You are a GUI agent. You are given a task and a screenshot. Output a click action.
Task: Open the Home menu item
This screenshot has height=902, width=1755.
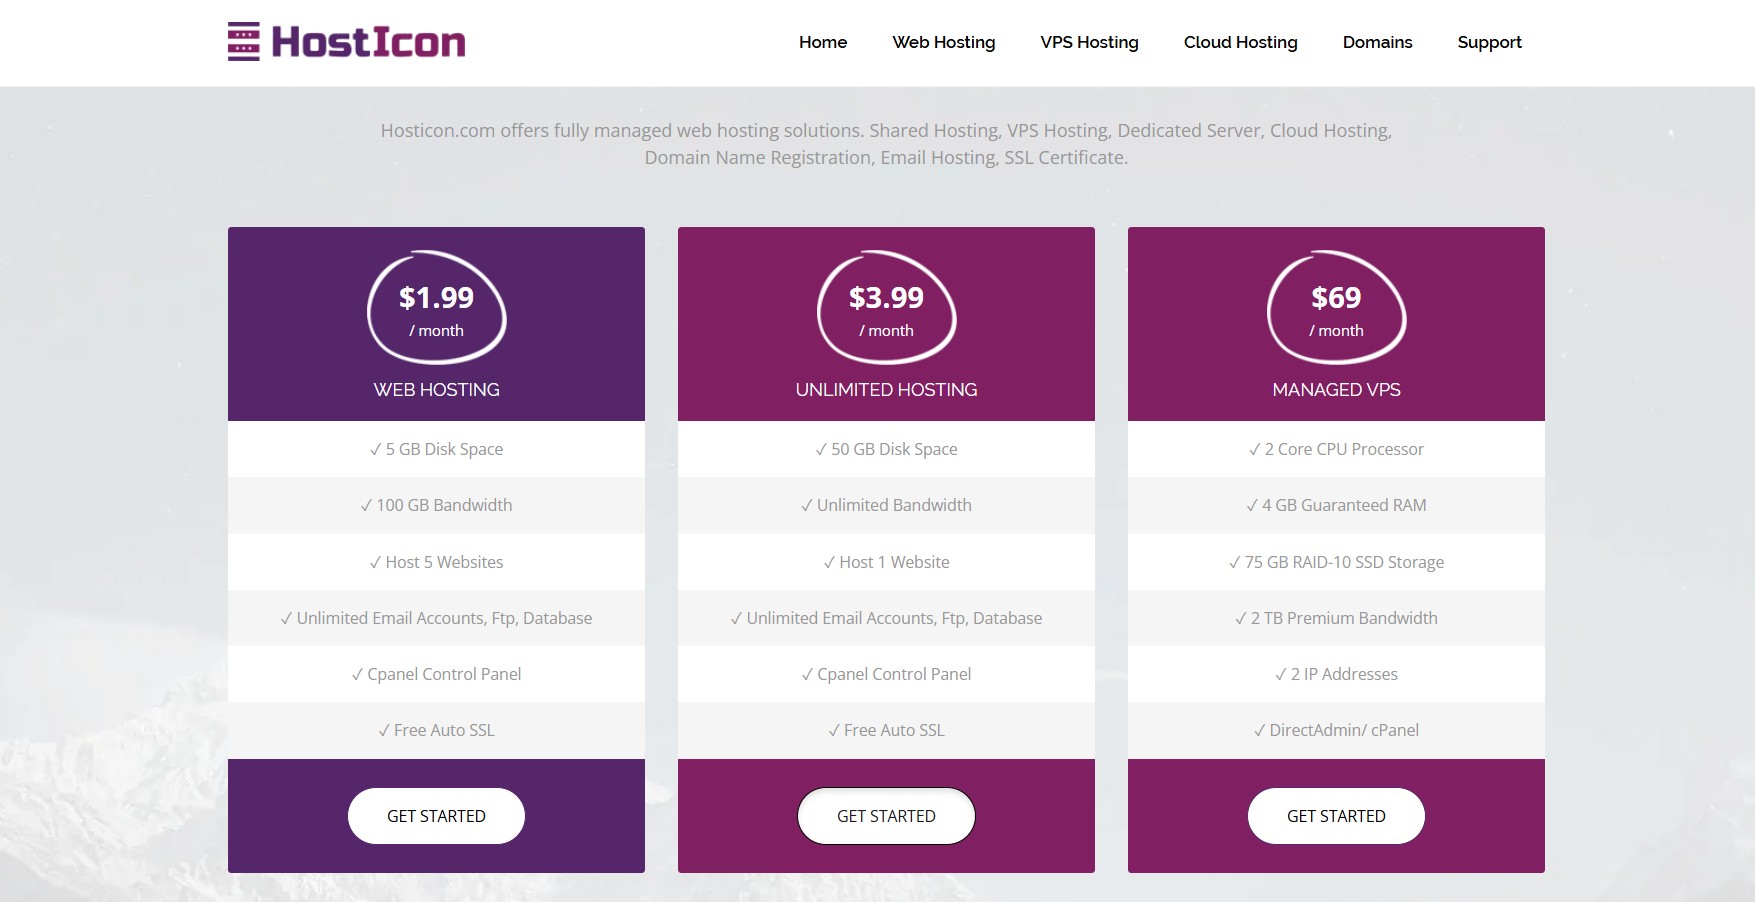click(x=822, y=42)
